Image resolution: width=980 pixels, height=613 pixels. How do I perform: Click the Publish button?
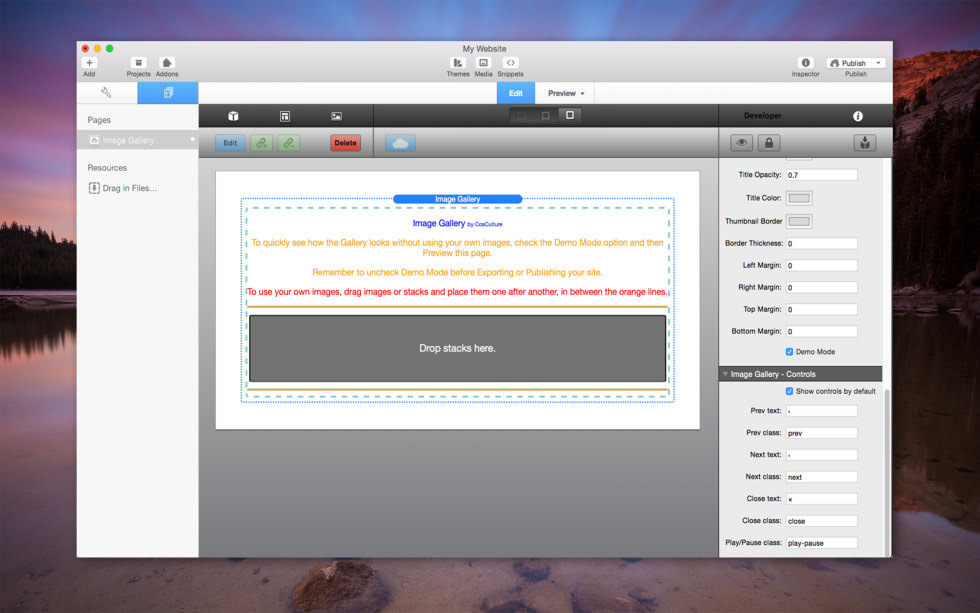[x=848, y=63]
